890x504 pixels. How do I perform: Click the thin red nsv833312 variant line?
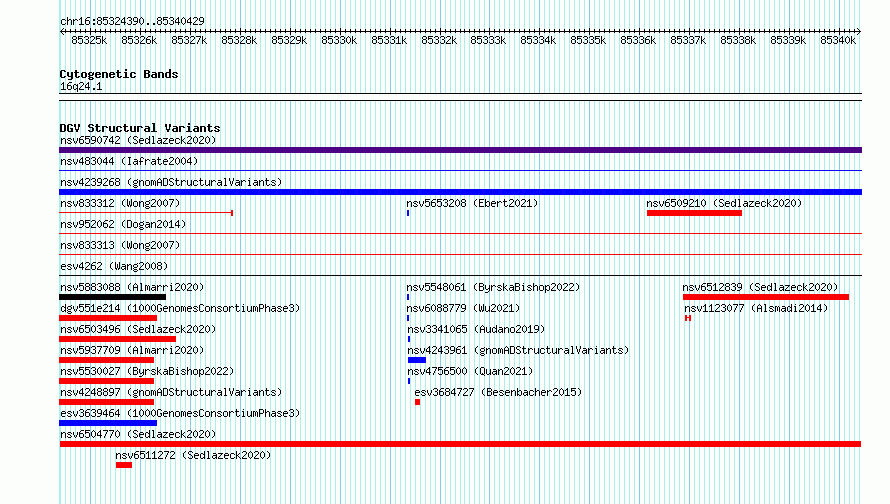[146, 213]
